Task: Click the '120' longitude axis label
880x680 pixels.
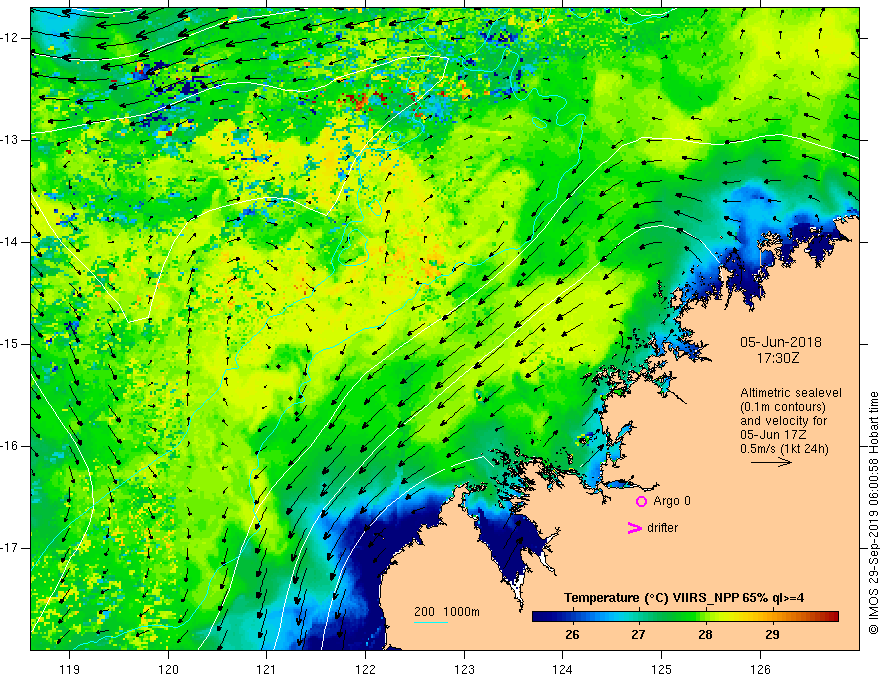Action: click(168, 669)
